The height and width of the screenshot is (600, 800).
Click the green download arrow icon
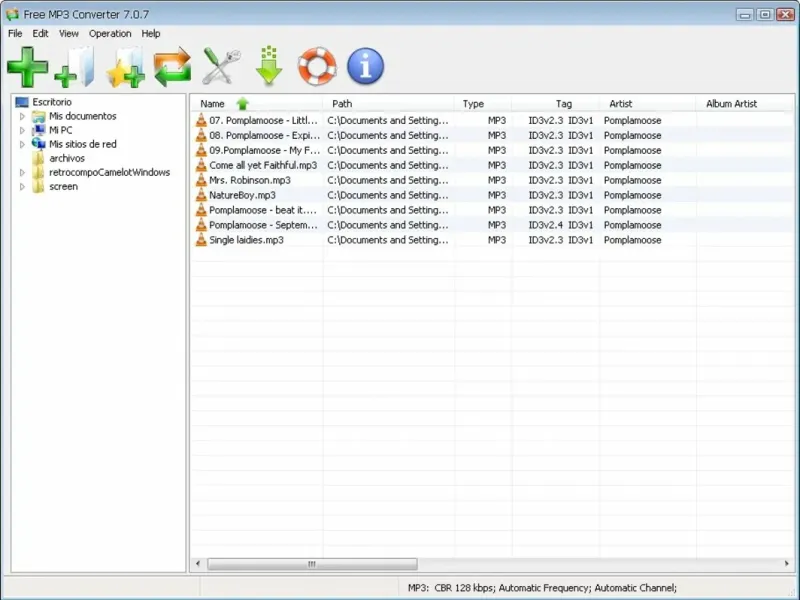(269, 66)
